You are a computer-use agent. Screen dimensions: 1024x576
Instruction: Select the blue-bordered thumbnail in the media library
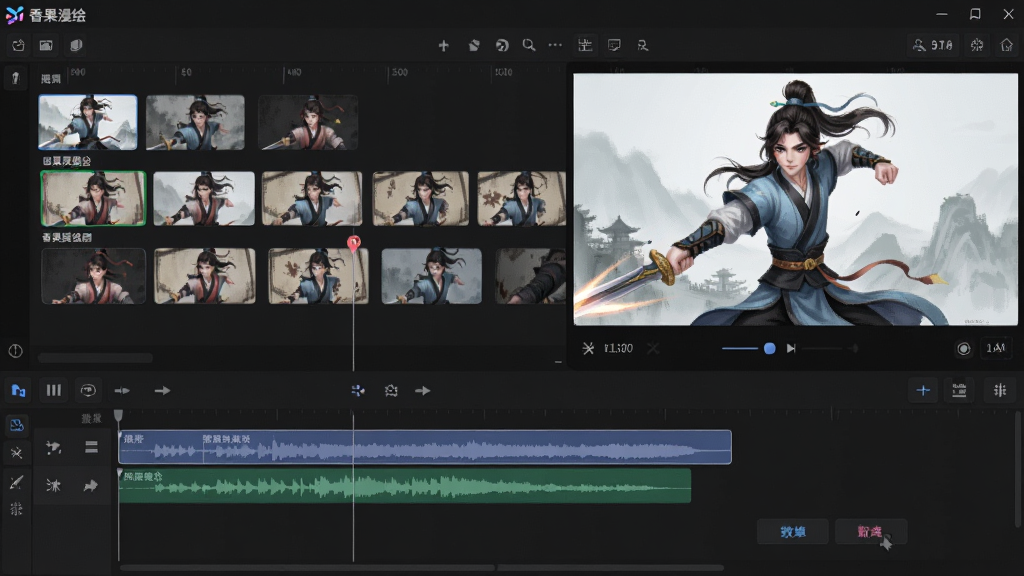pos(88,122)
